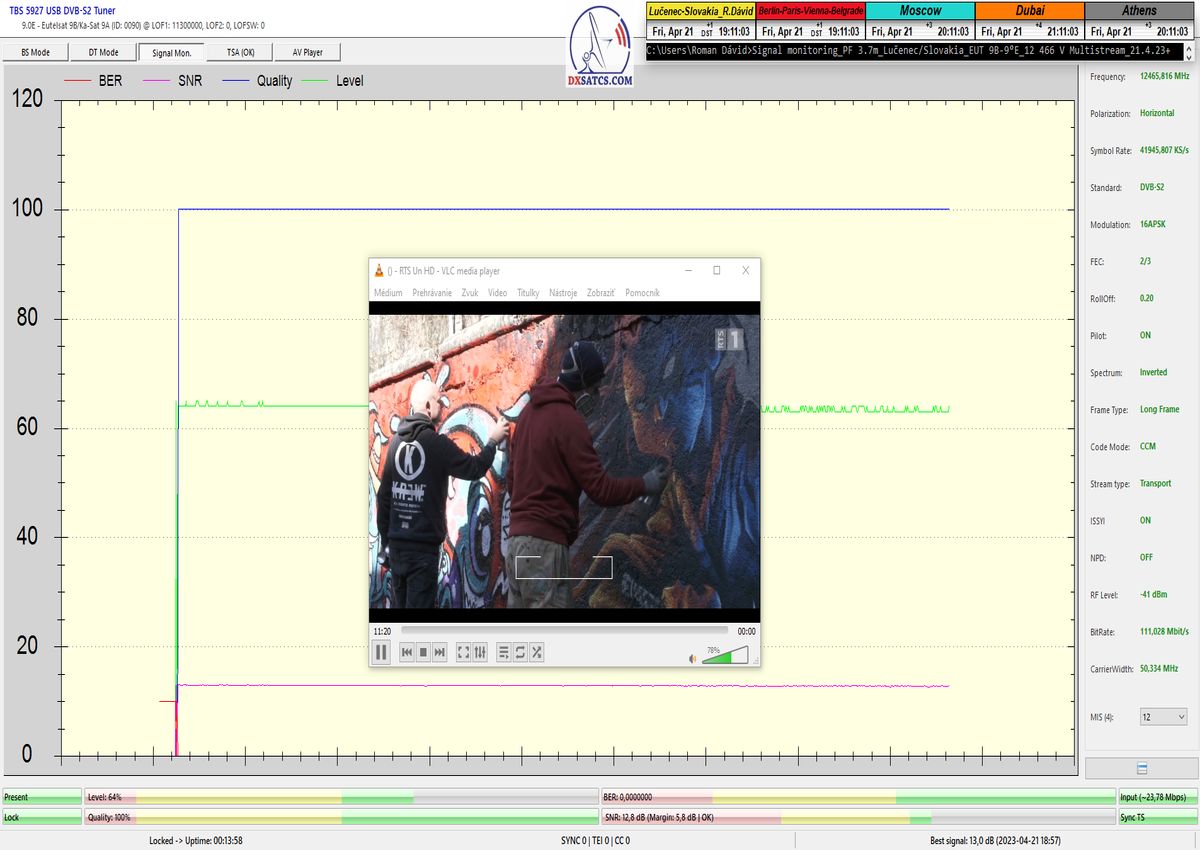Stop the VLC video playback
Screen dimensions: 1200x850
(x=423, y=652)
